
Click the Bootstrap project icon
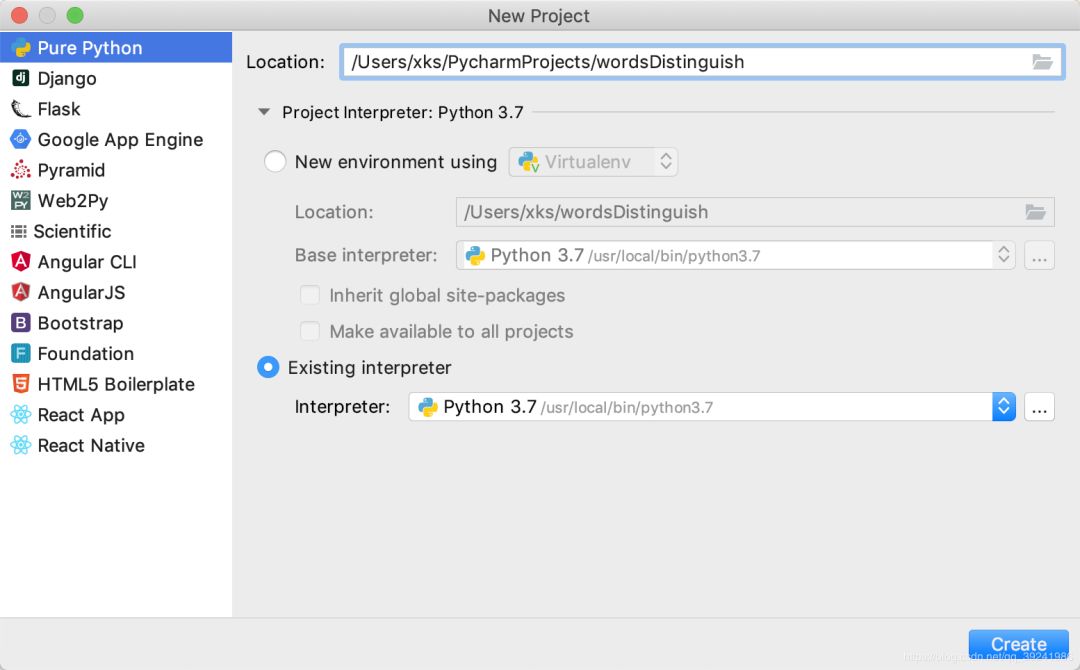click(21, 323)
